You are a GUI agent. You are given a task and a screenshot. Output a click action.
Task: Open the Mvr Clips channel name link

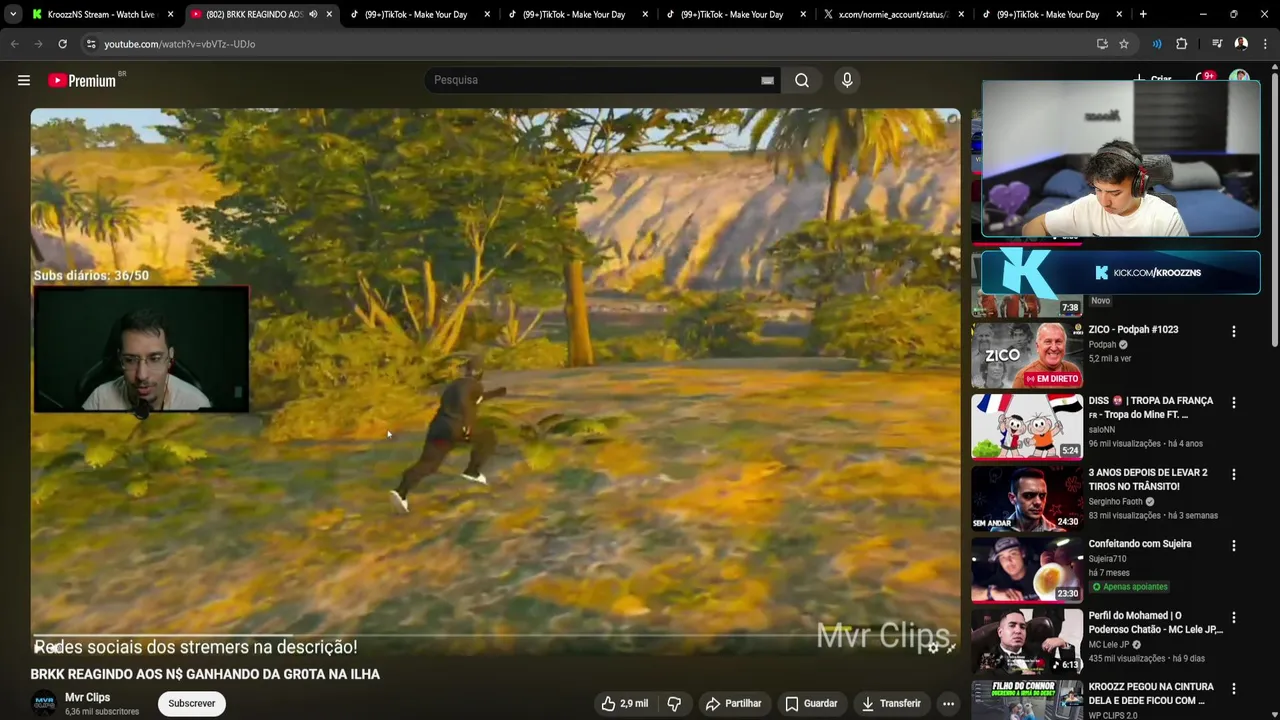tap(87, 697)
